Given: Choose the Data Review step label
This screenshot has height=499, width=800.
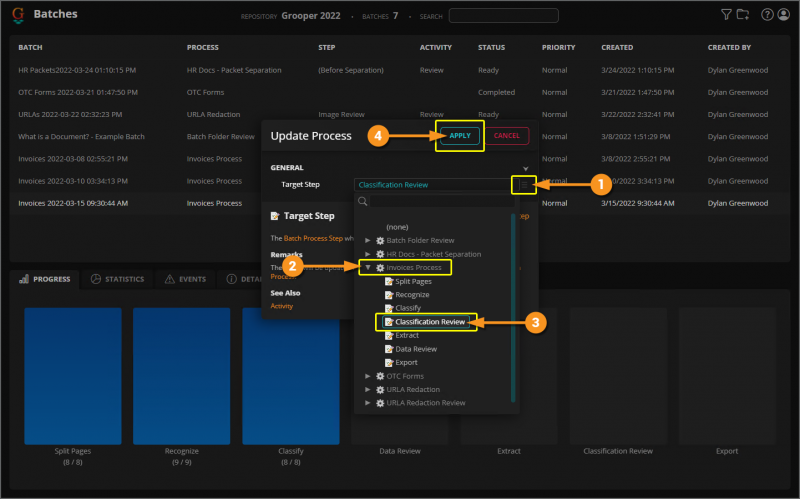Looking at the screenshot, I should (x=416, y=349).
